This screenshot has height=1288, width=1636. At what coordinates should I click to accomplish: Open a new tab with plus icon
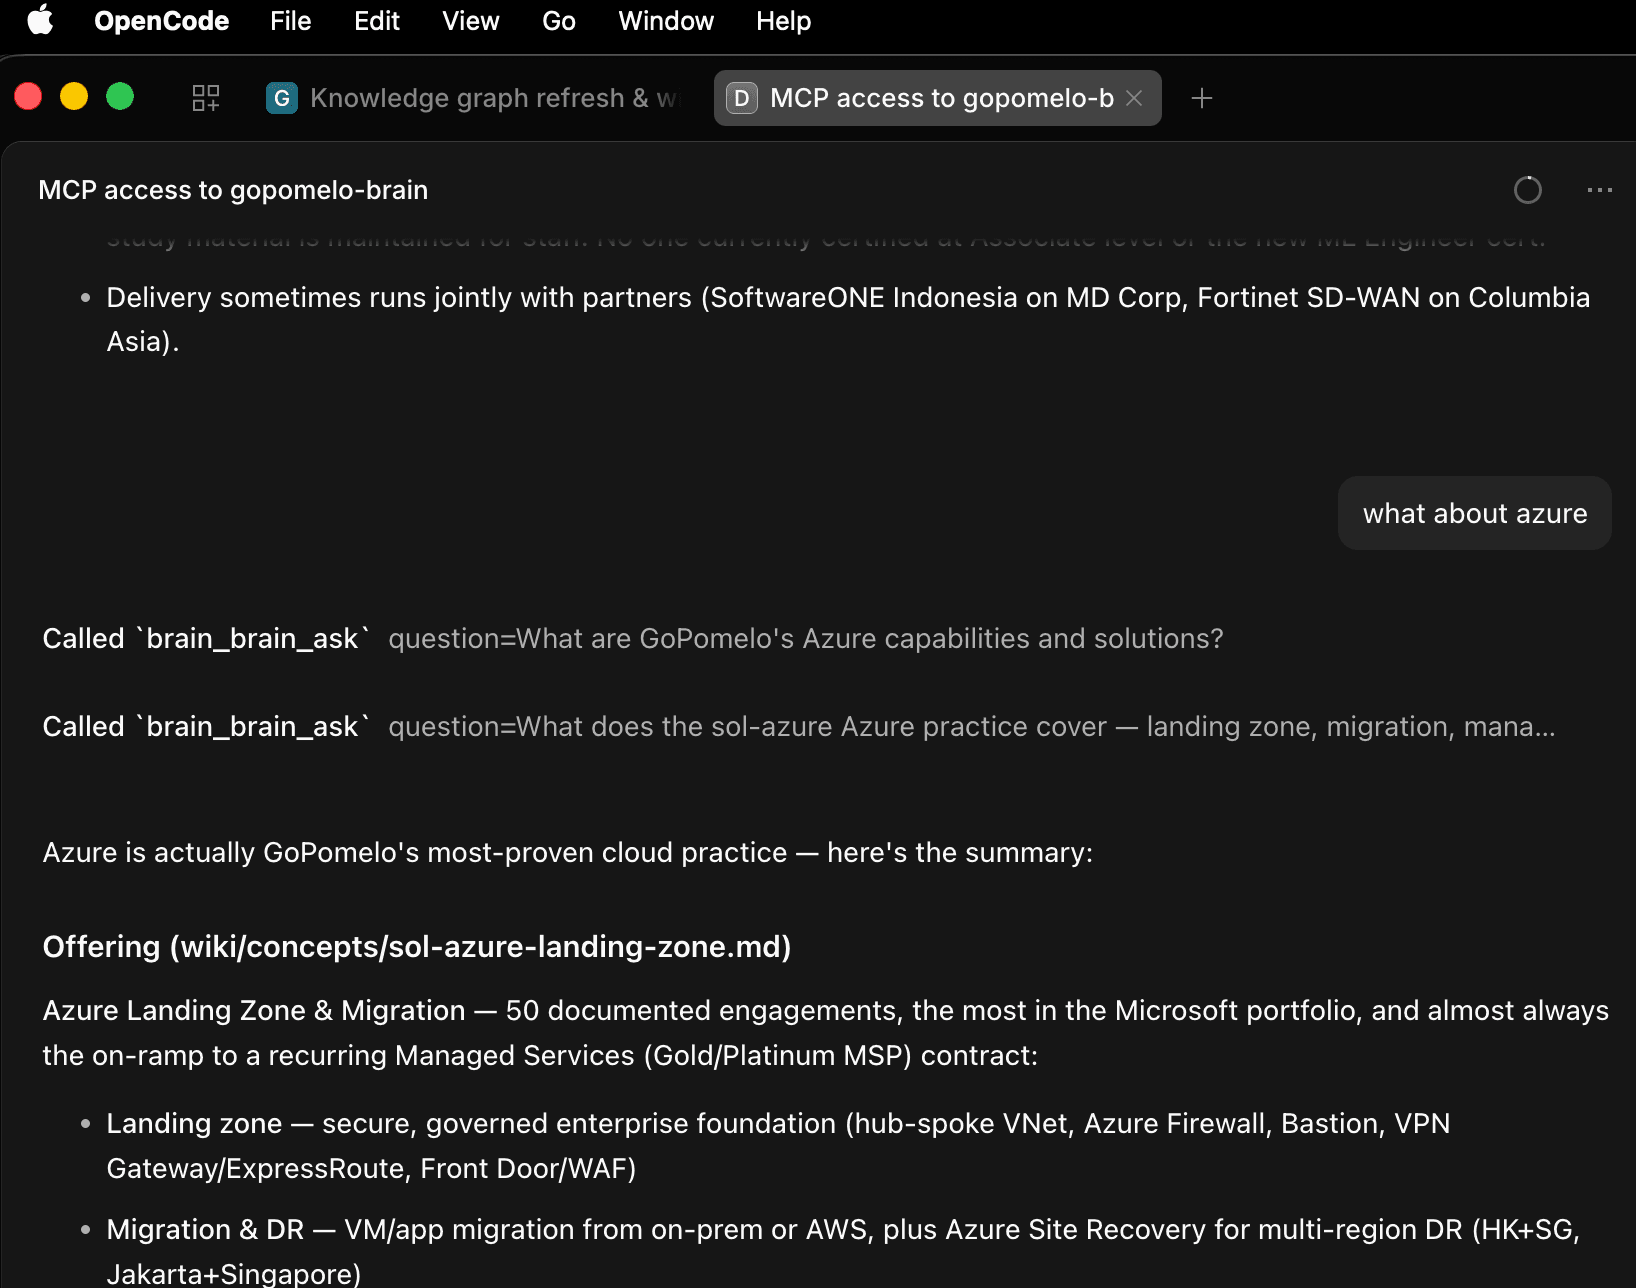(1202, 98)
